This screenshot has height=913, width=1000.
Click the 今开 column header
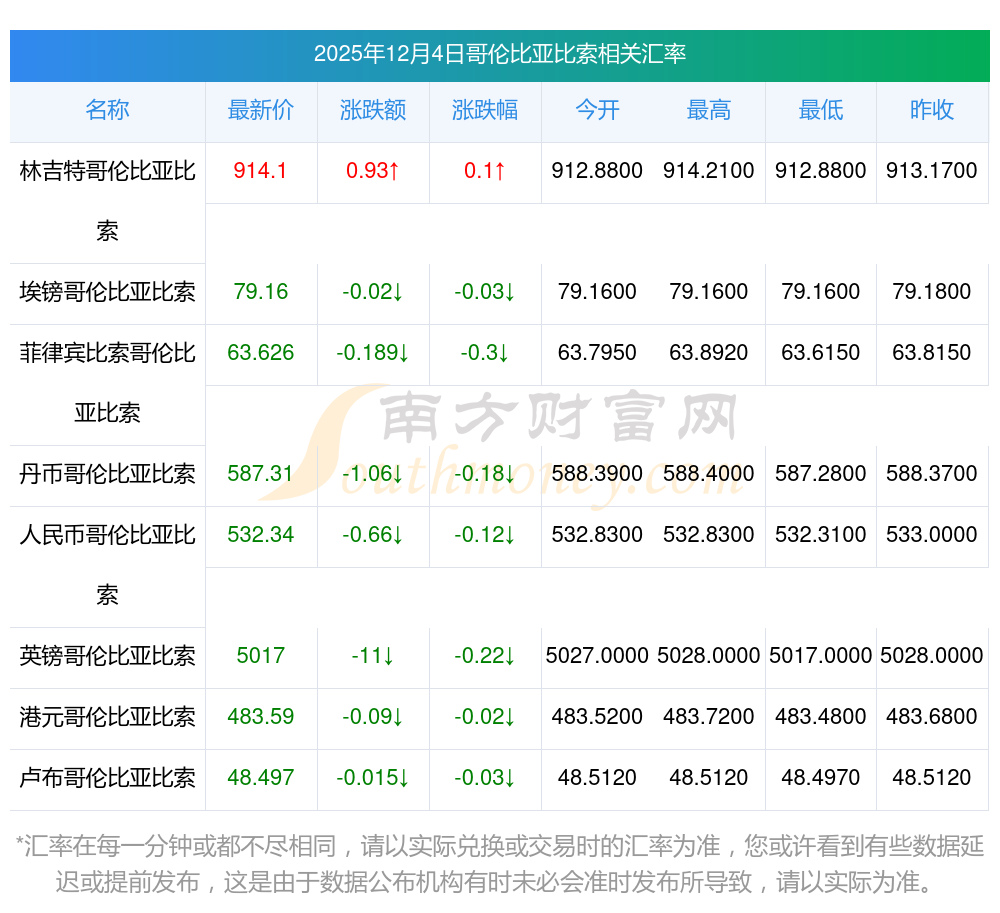pyautogui.click(x=597, y=110)
